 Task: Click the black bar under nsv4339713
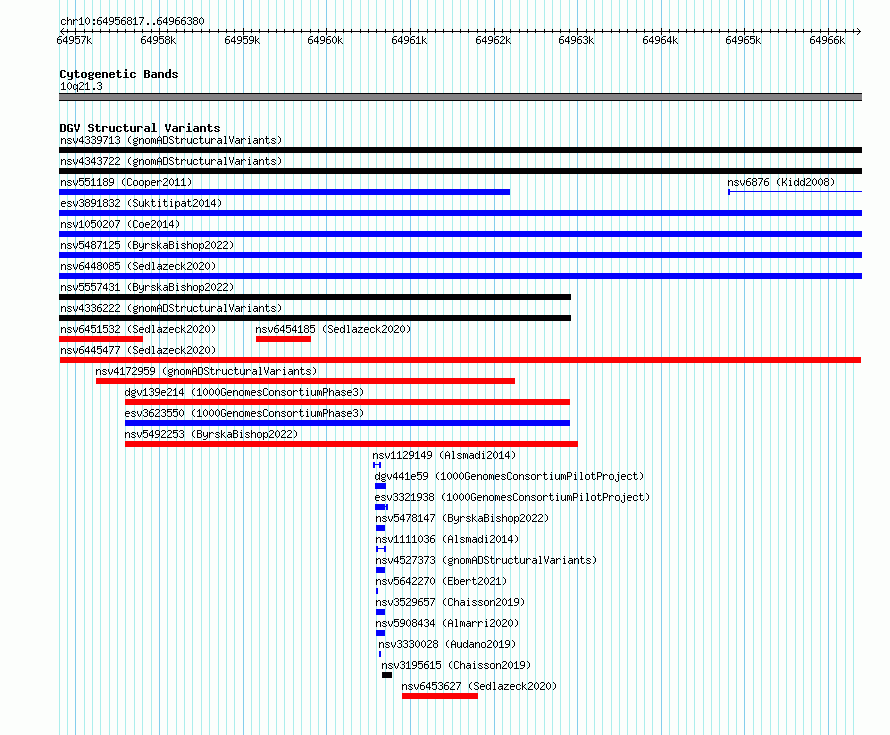460,150
